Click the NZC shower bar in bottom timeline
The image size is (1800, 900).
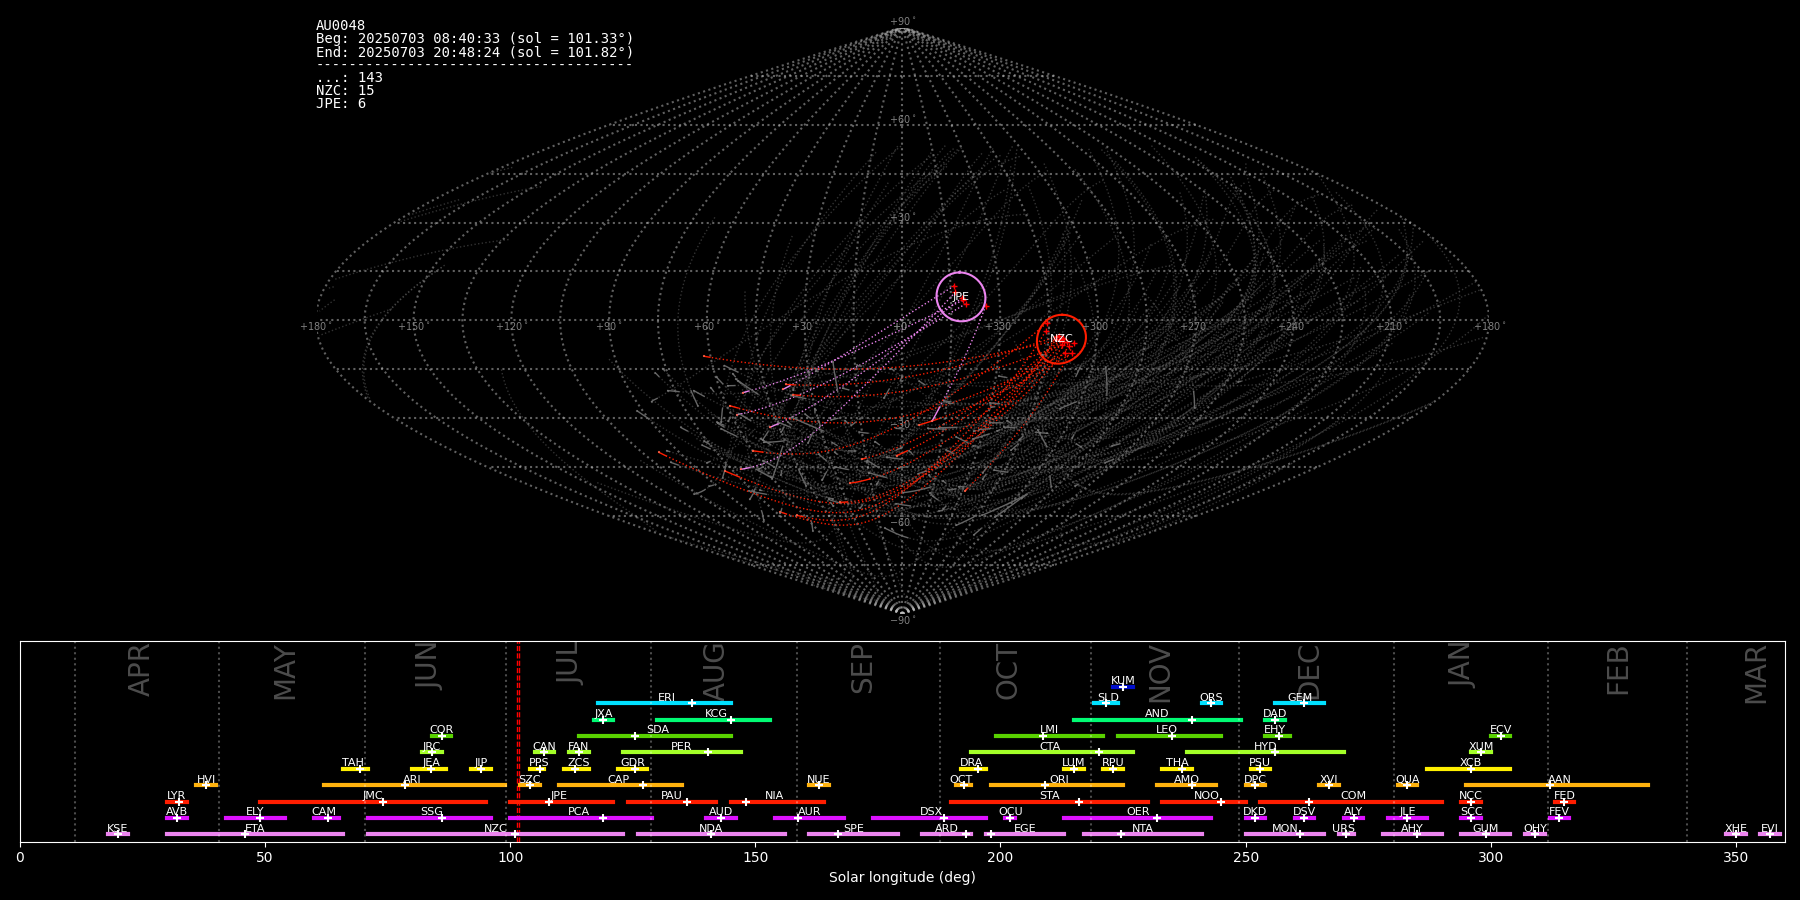[x=495, y=834]
